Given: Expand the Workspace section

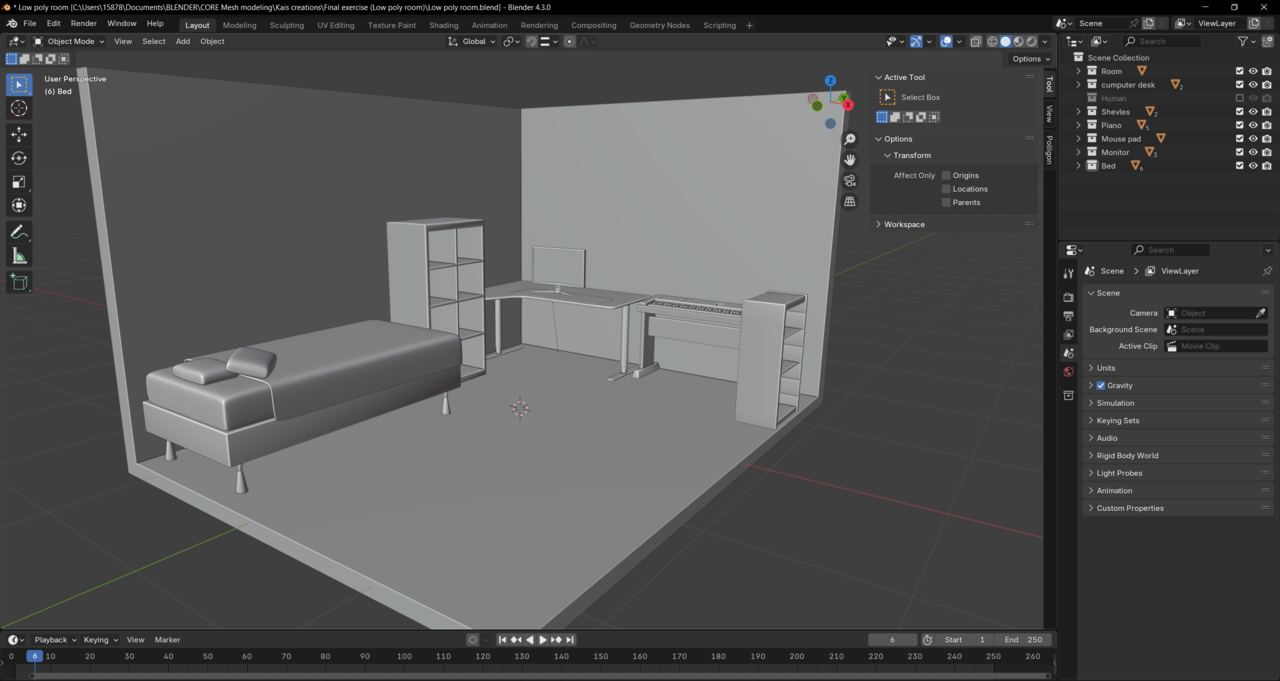Looking at the screenshot, I should click(x=904, y=224).
